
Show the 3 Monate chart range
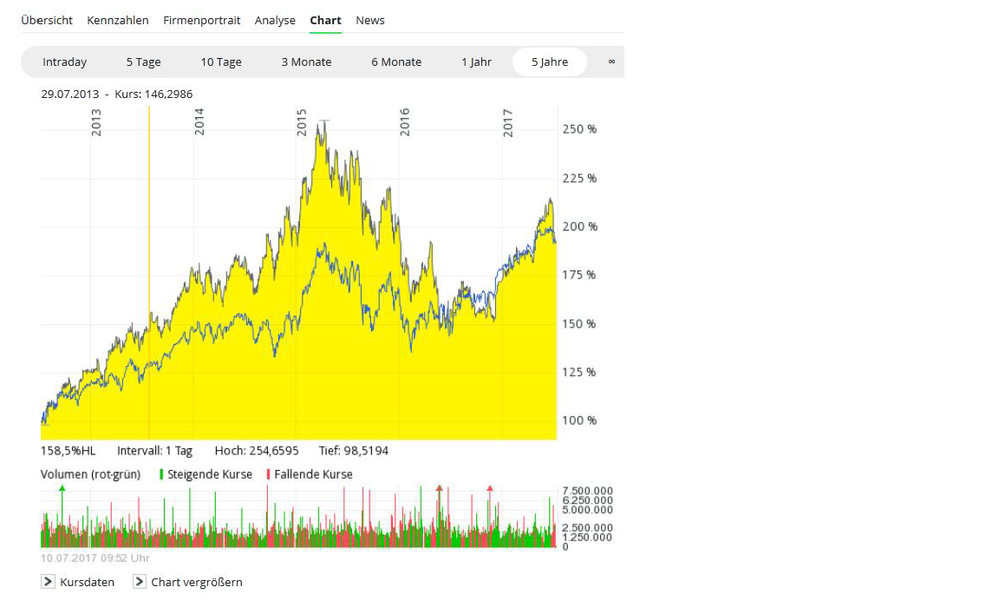[x=306, y=62]
